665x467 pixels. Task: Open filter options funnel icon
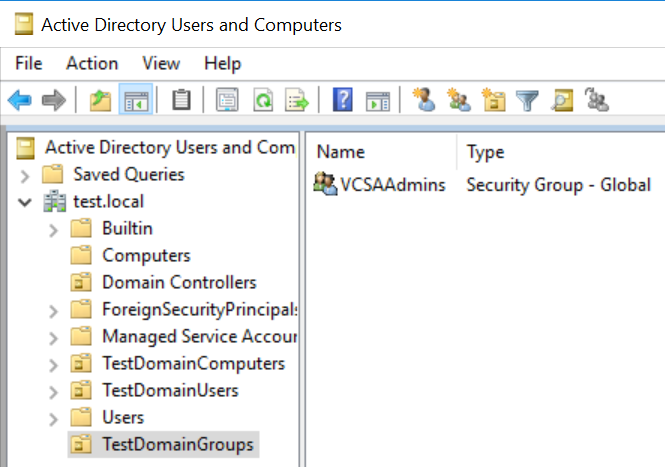[527, 101]
